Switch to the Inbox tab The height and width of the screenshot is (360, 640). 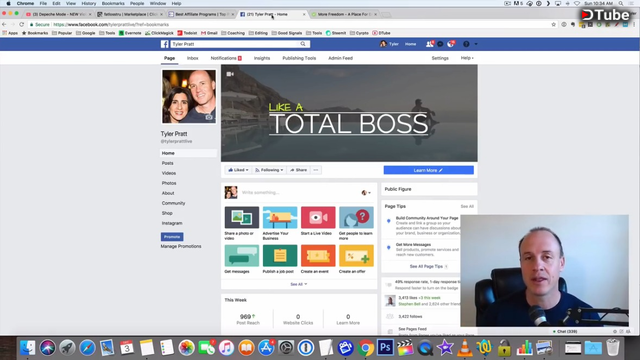193,58
